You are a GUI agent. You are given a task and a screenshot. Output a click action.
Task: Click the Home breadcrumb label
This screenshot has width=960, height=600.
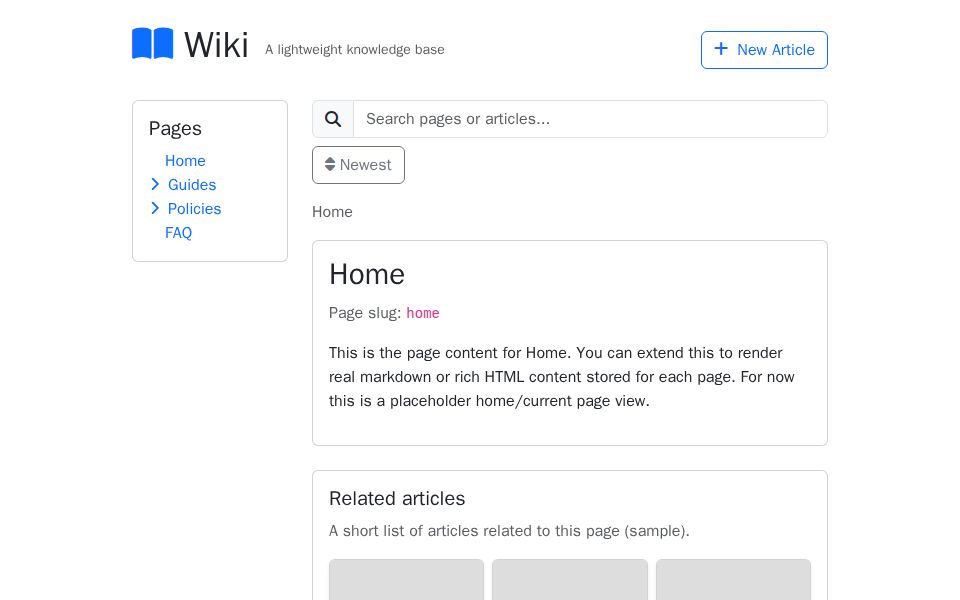[332, 212]
